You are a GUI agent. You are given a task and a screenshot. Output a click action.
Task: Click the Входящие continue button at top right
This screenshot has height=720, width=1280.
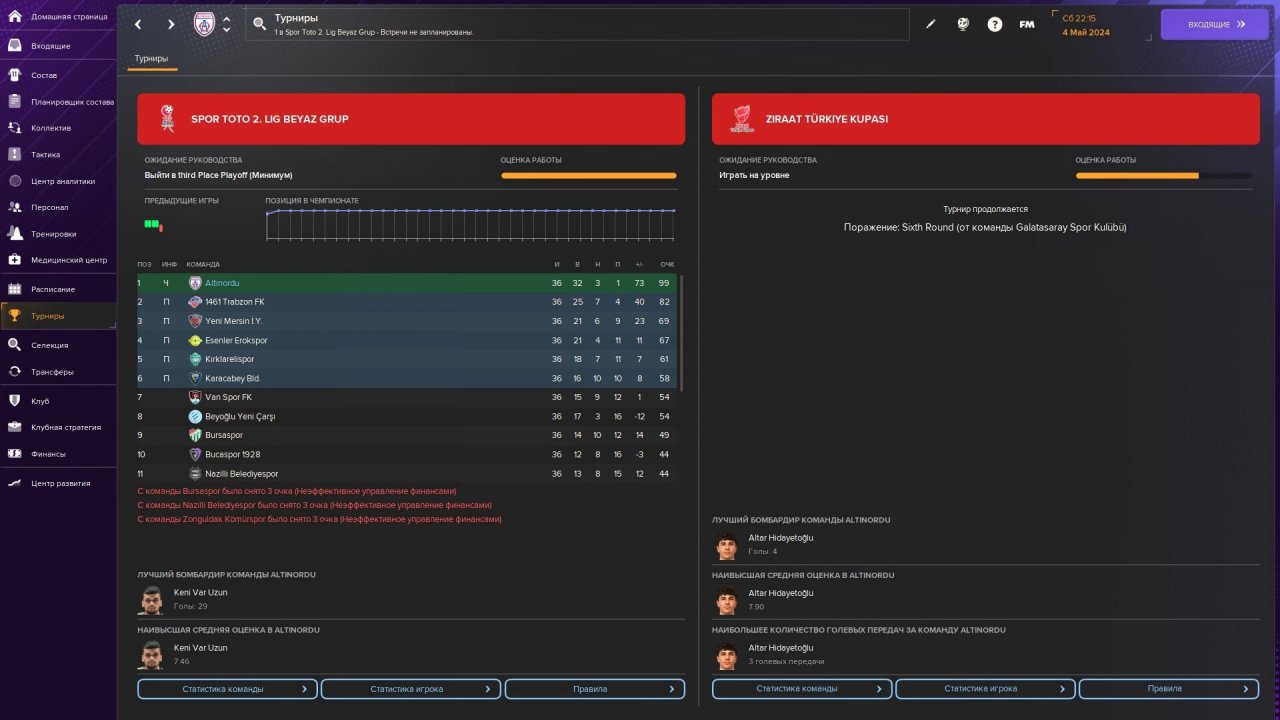1215,24
